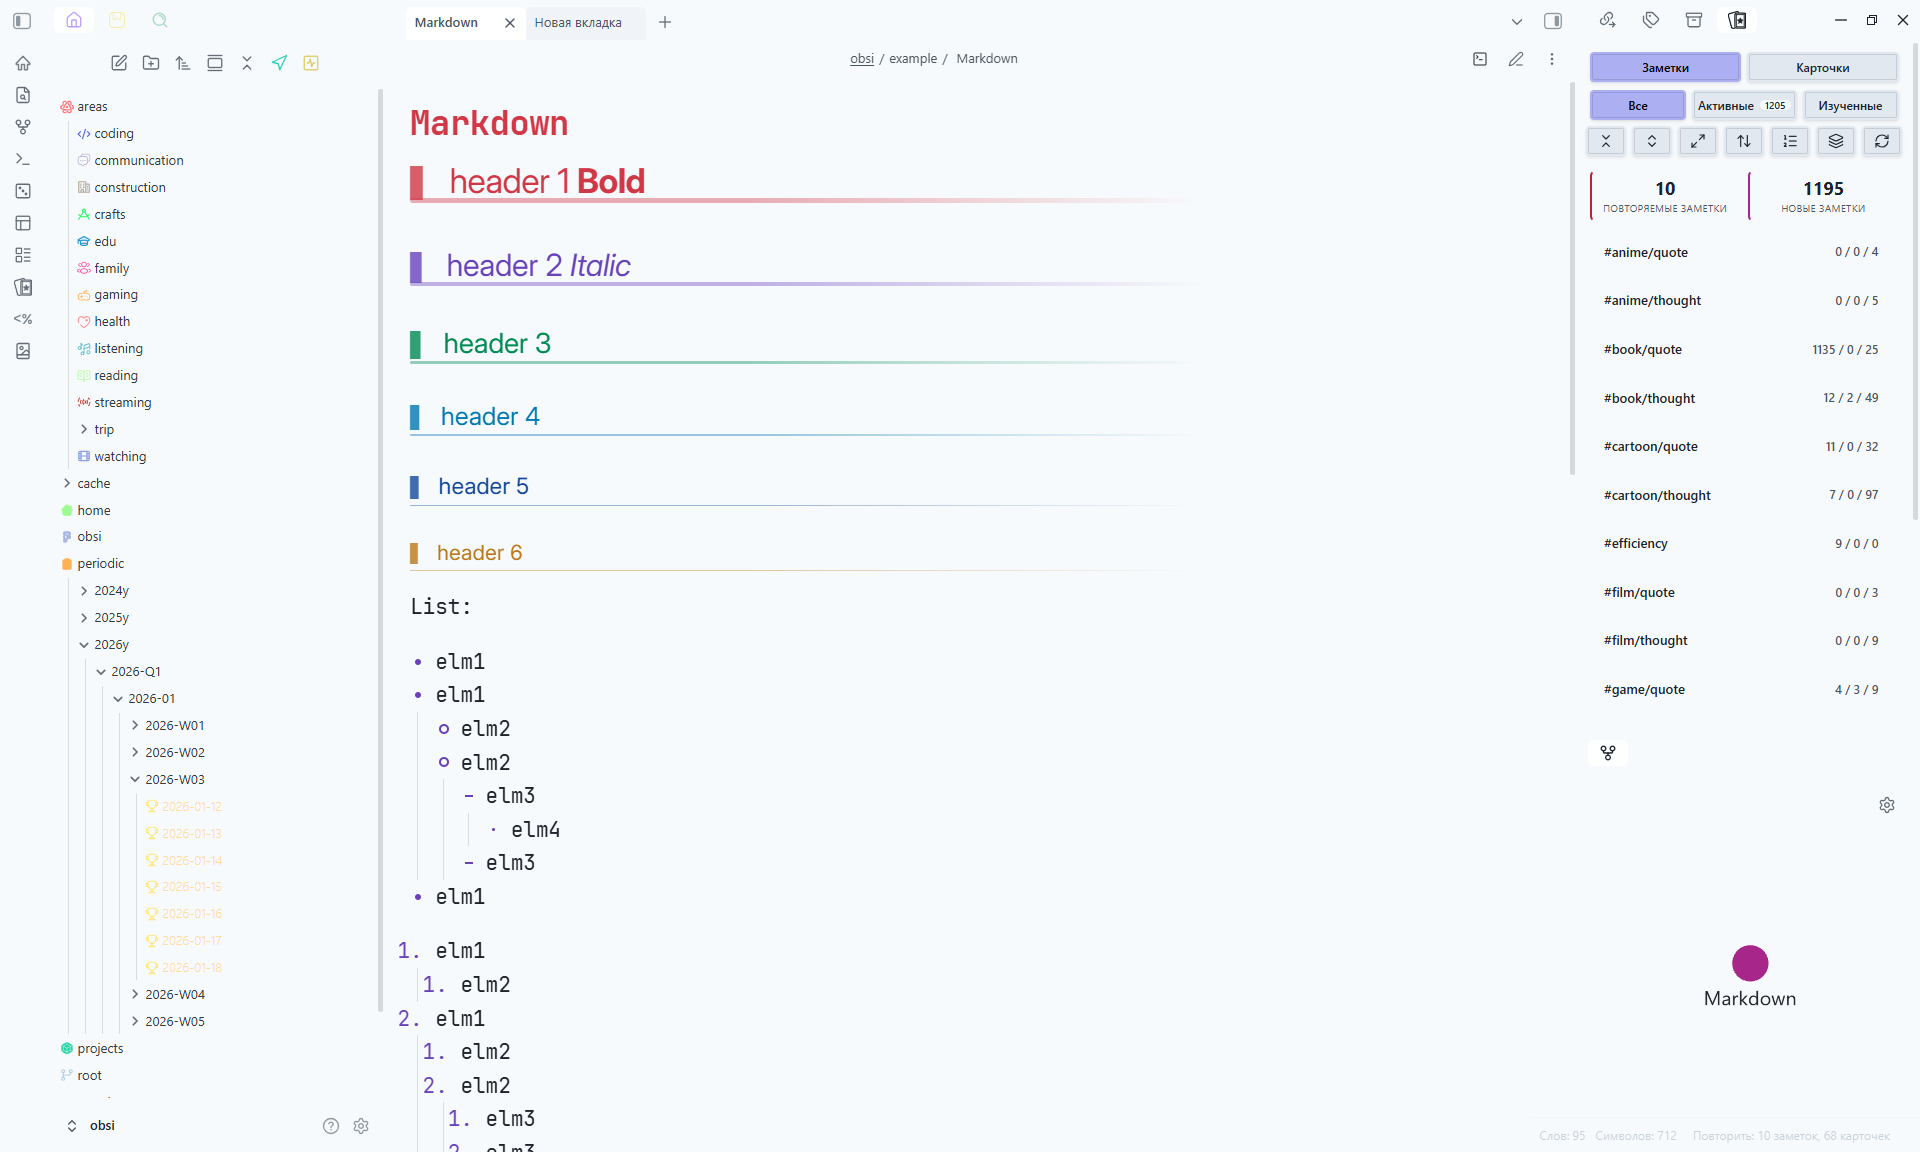Viewport: 1920px width, 1152px height.
Task: Create a new folder in file explorer
Action: click(151, 63)
